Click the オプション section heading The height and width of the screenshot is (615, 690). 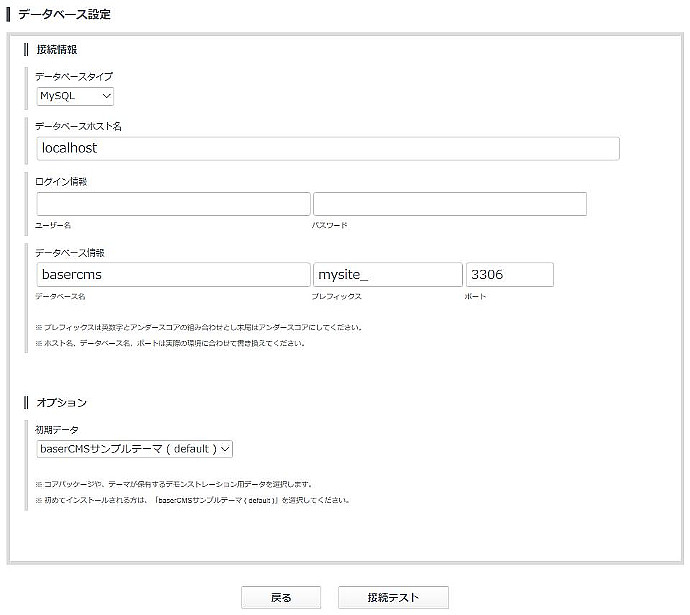click(x=61, y=402)
